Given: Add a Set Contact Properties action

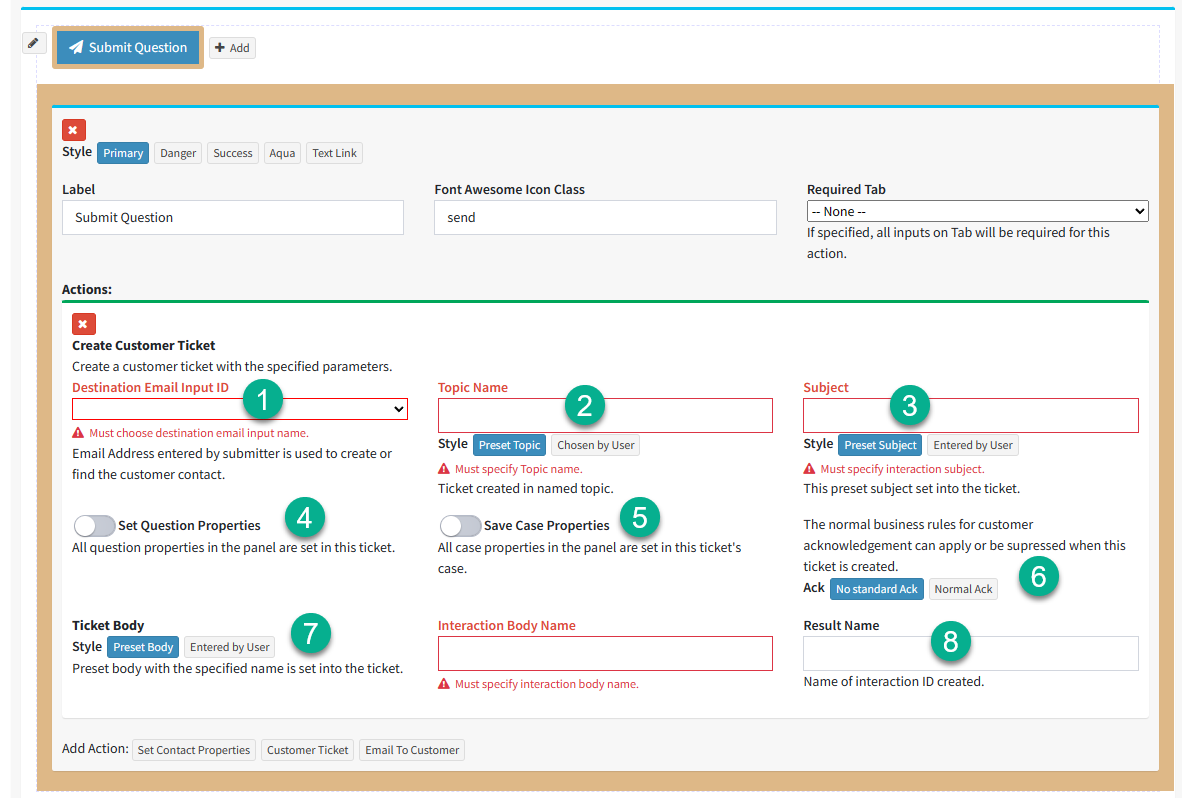Looking at the screenshot, I should (194, 751).
